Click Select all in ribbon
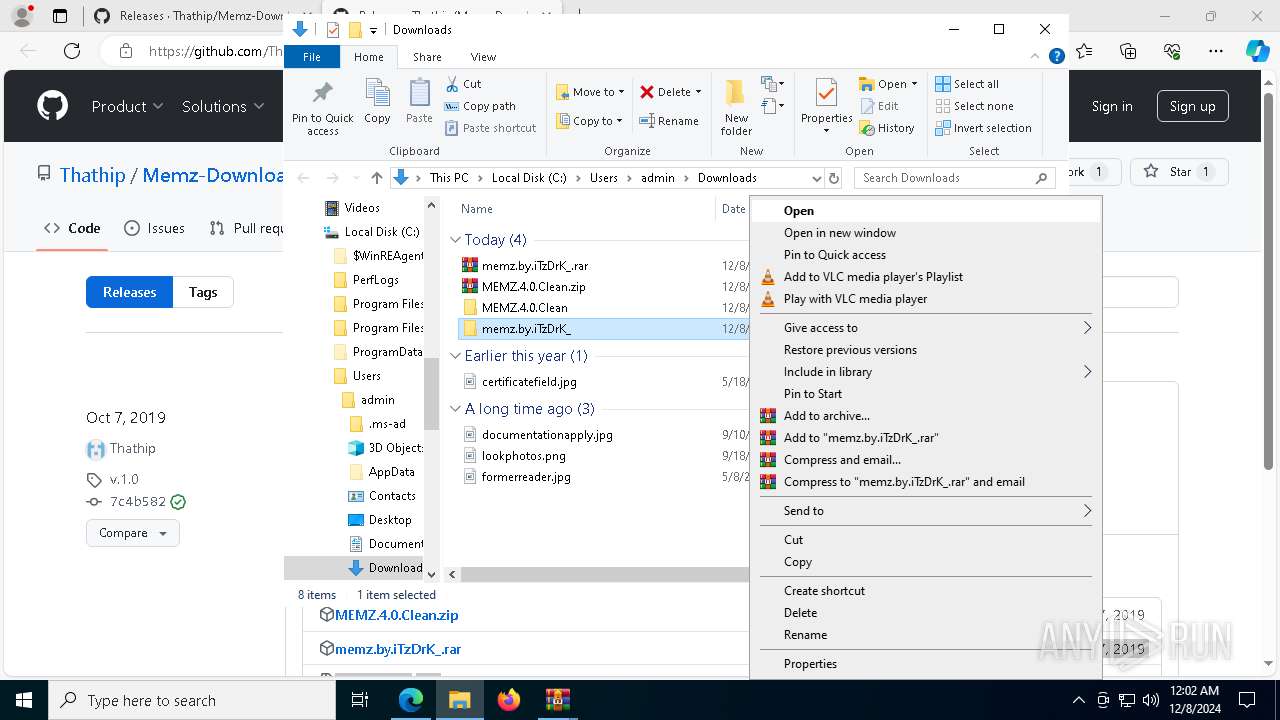This screenshot has height=720, width=1280. tap(967, 84)
